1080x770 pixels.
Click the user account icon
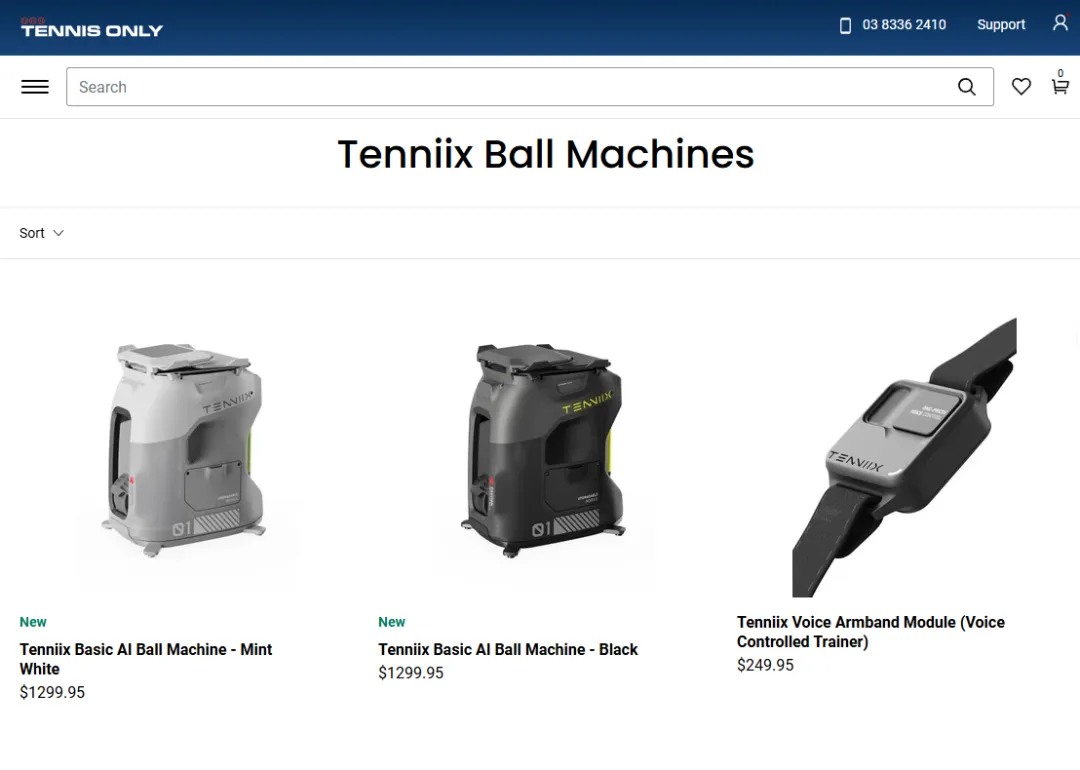point(1060,23)
